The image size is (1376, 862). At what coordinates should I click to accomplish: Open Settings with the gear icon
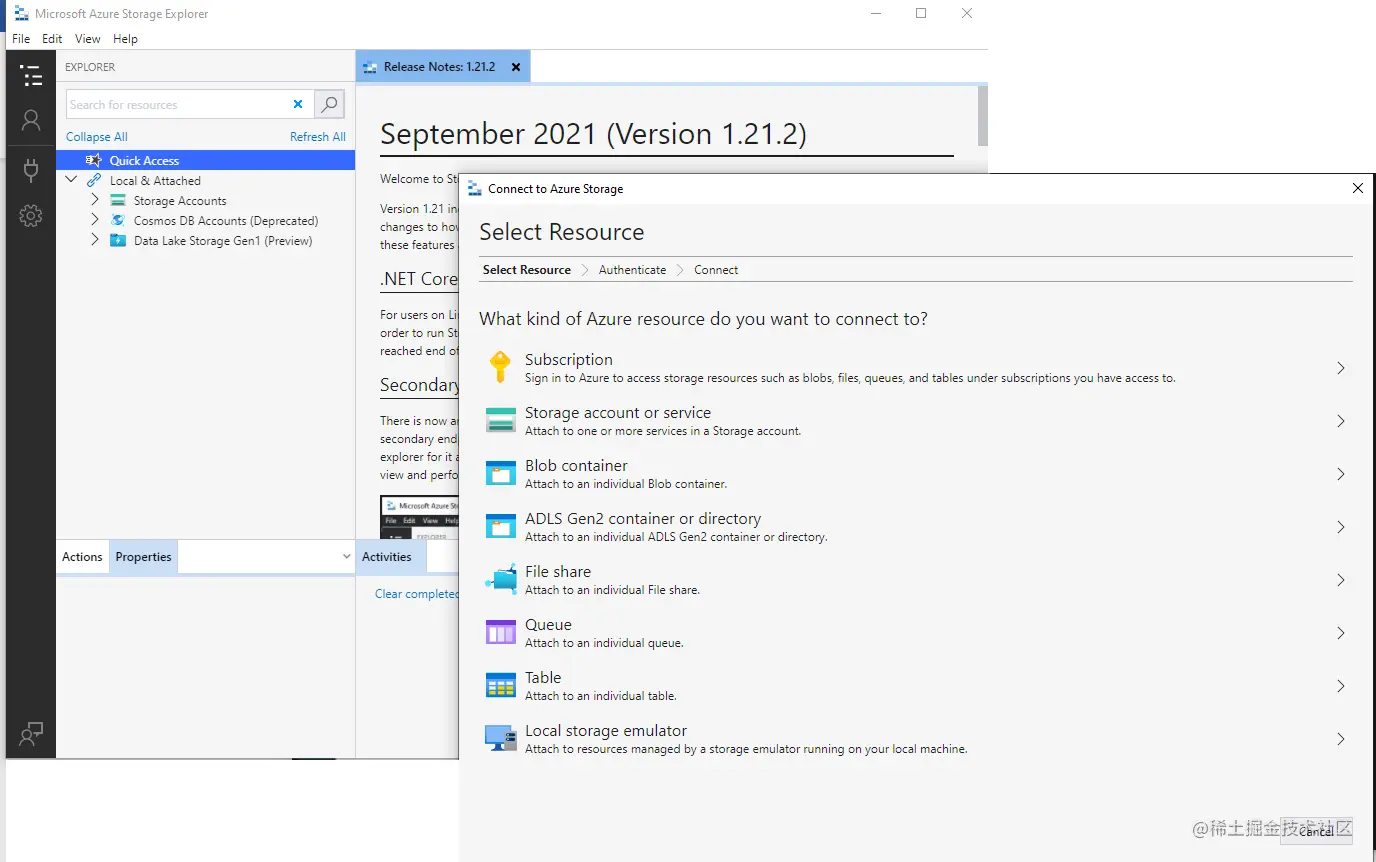(x=31, y=215)
